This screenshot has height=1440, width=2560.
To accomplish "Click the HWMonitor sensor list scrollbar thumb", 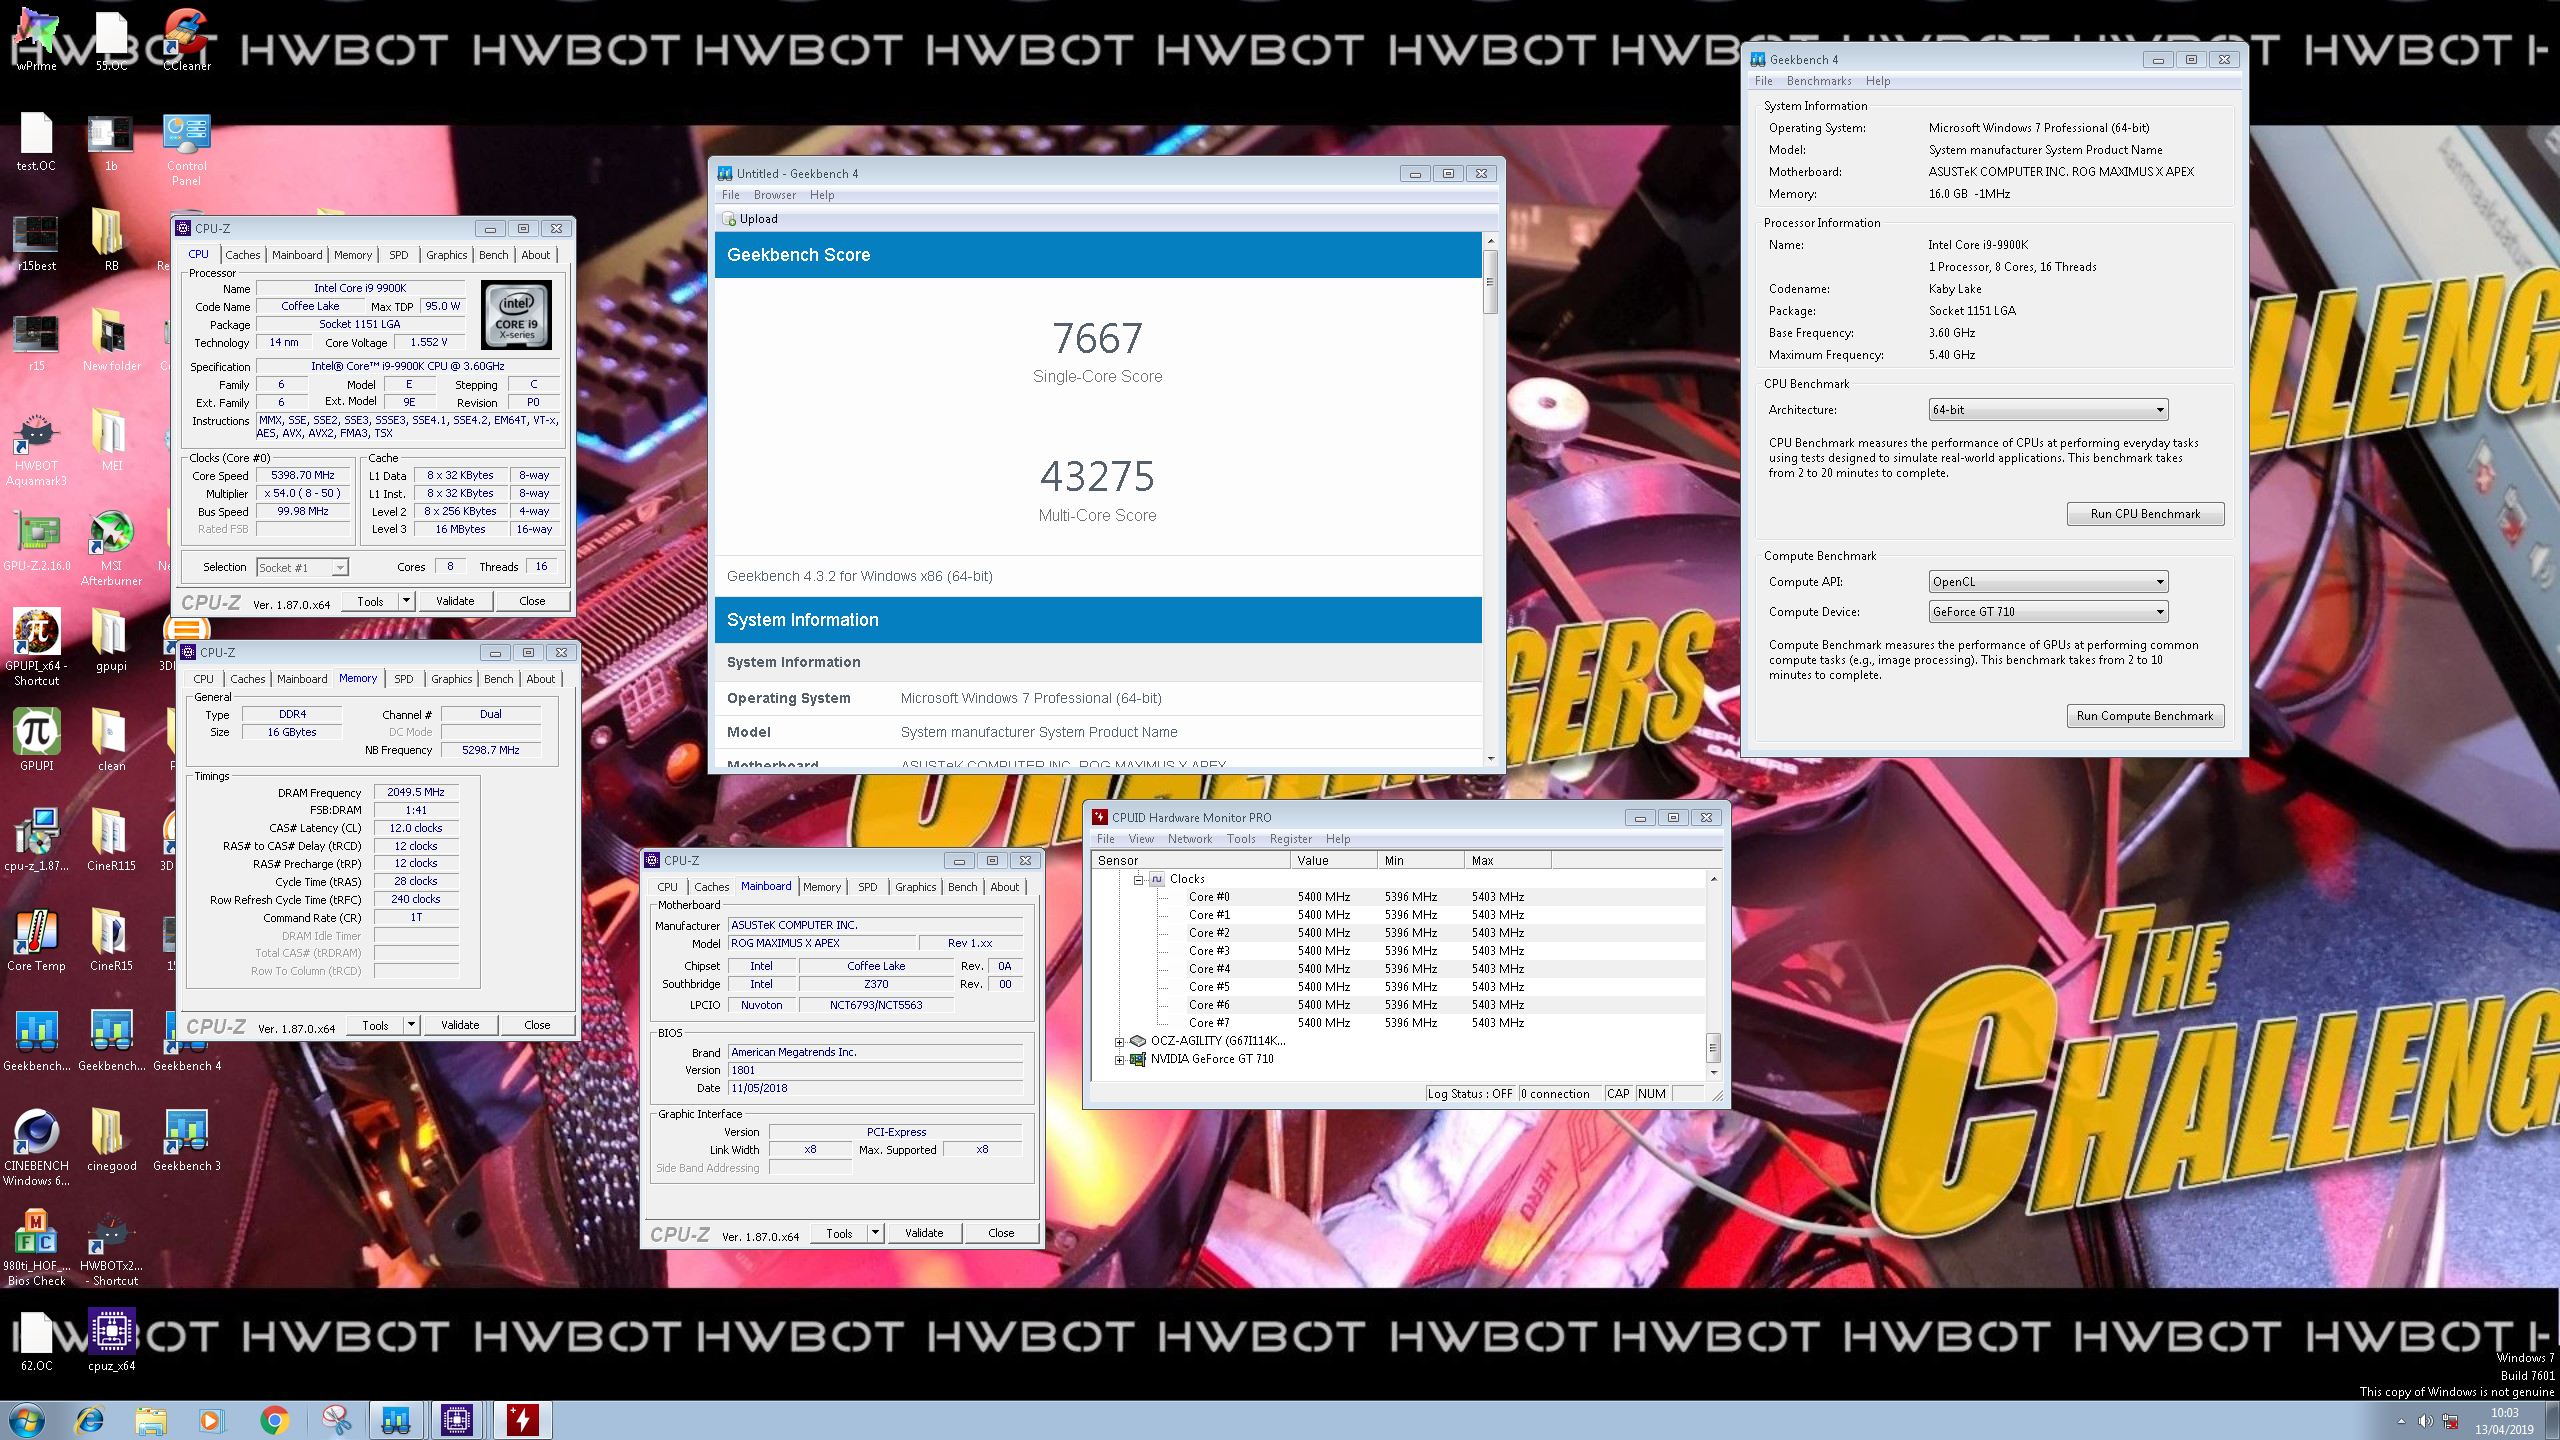I will [1713, 1048].
